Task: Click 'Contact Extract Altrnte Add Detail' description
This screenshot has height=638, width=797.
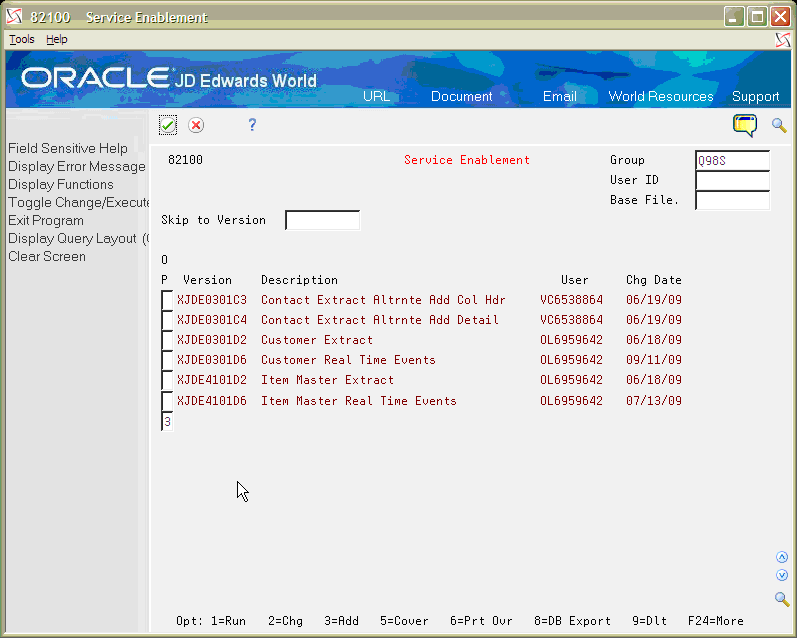Action: point(380,320)
